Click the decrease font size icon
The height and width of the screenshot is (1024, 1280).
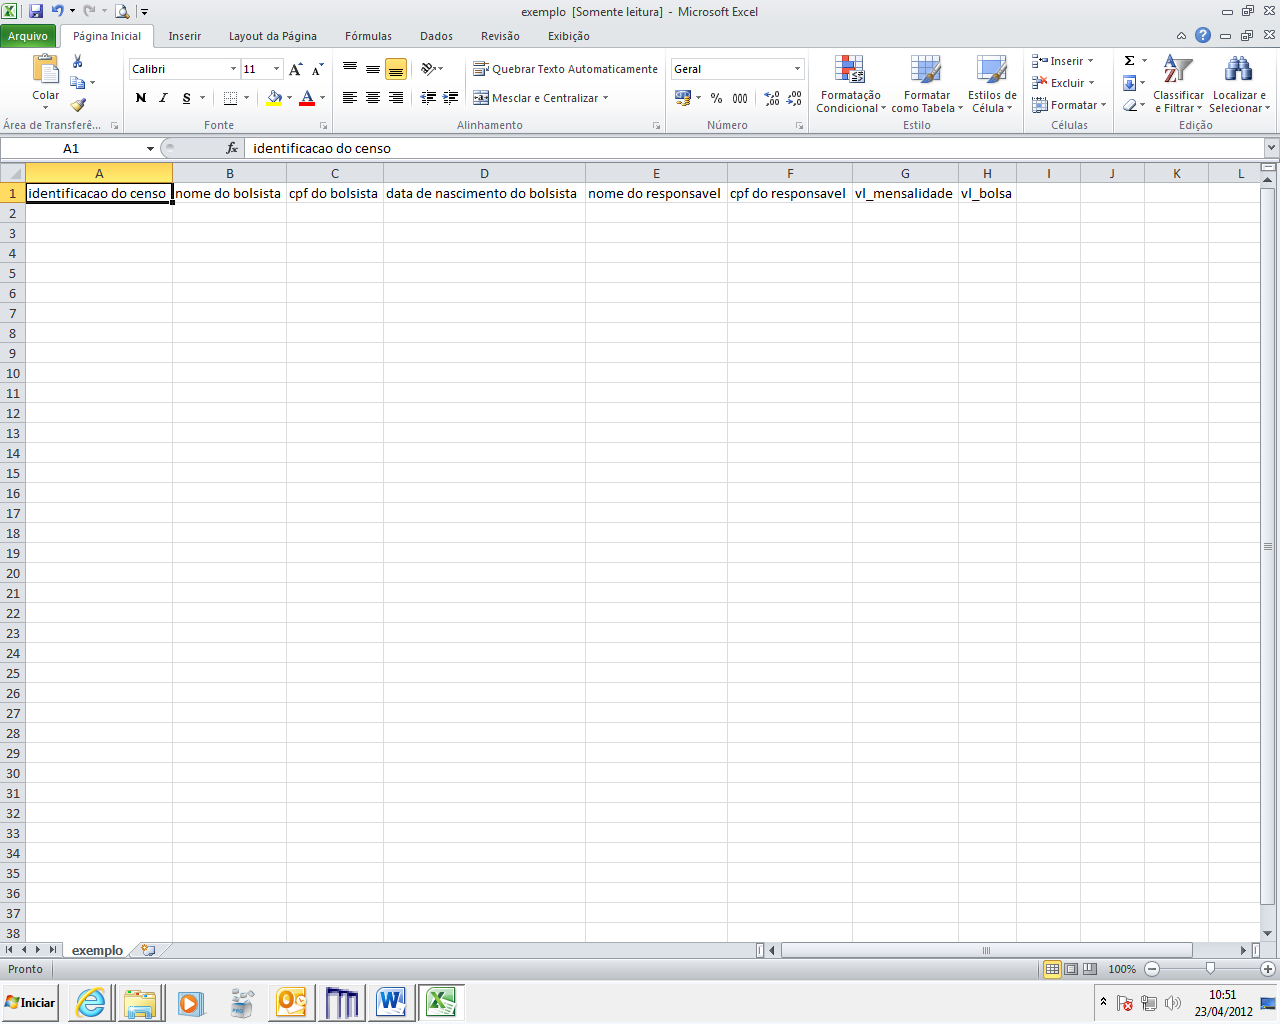tap(317, 69)
